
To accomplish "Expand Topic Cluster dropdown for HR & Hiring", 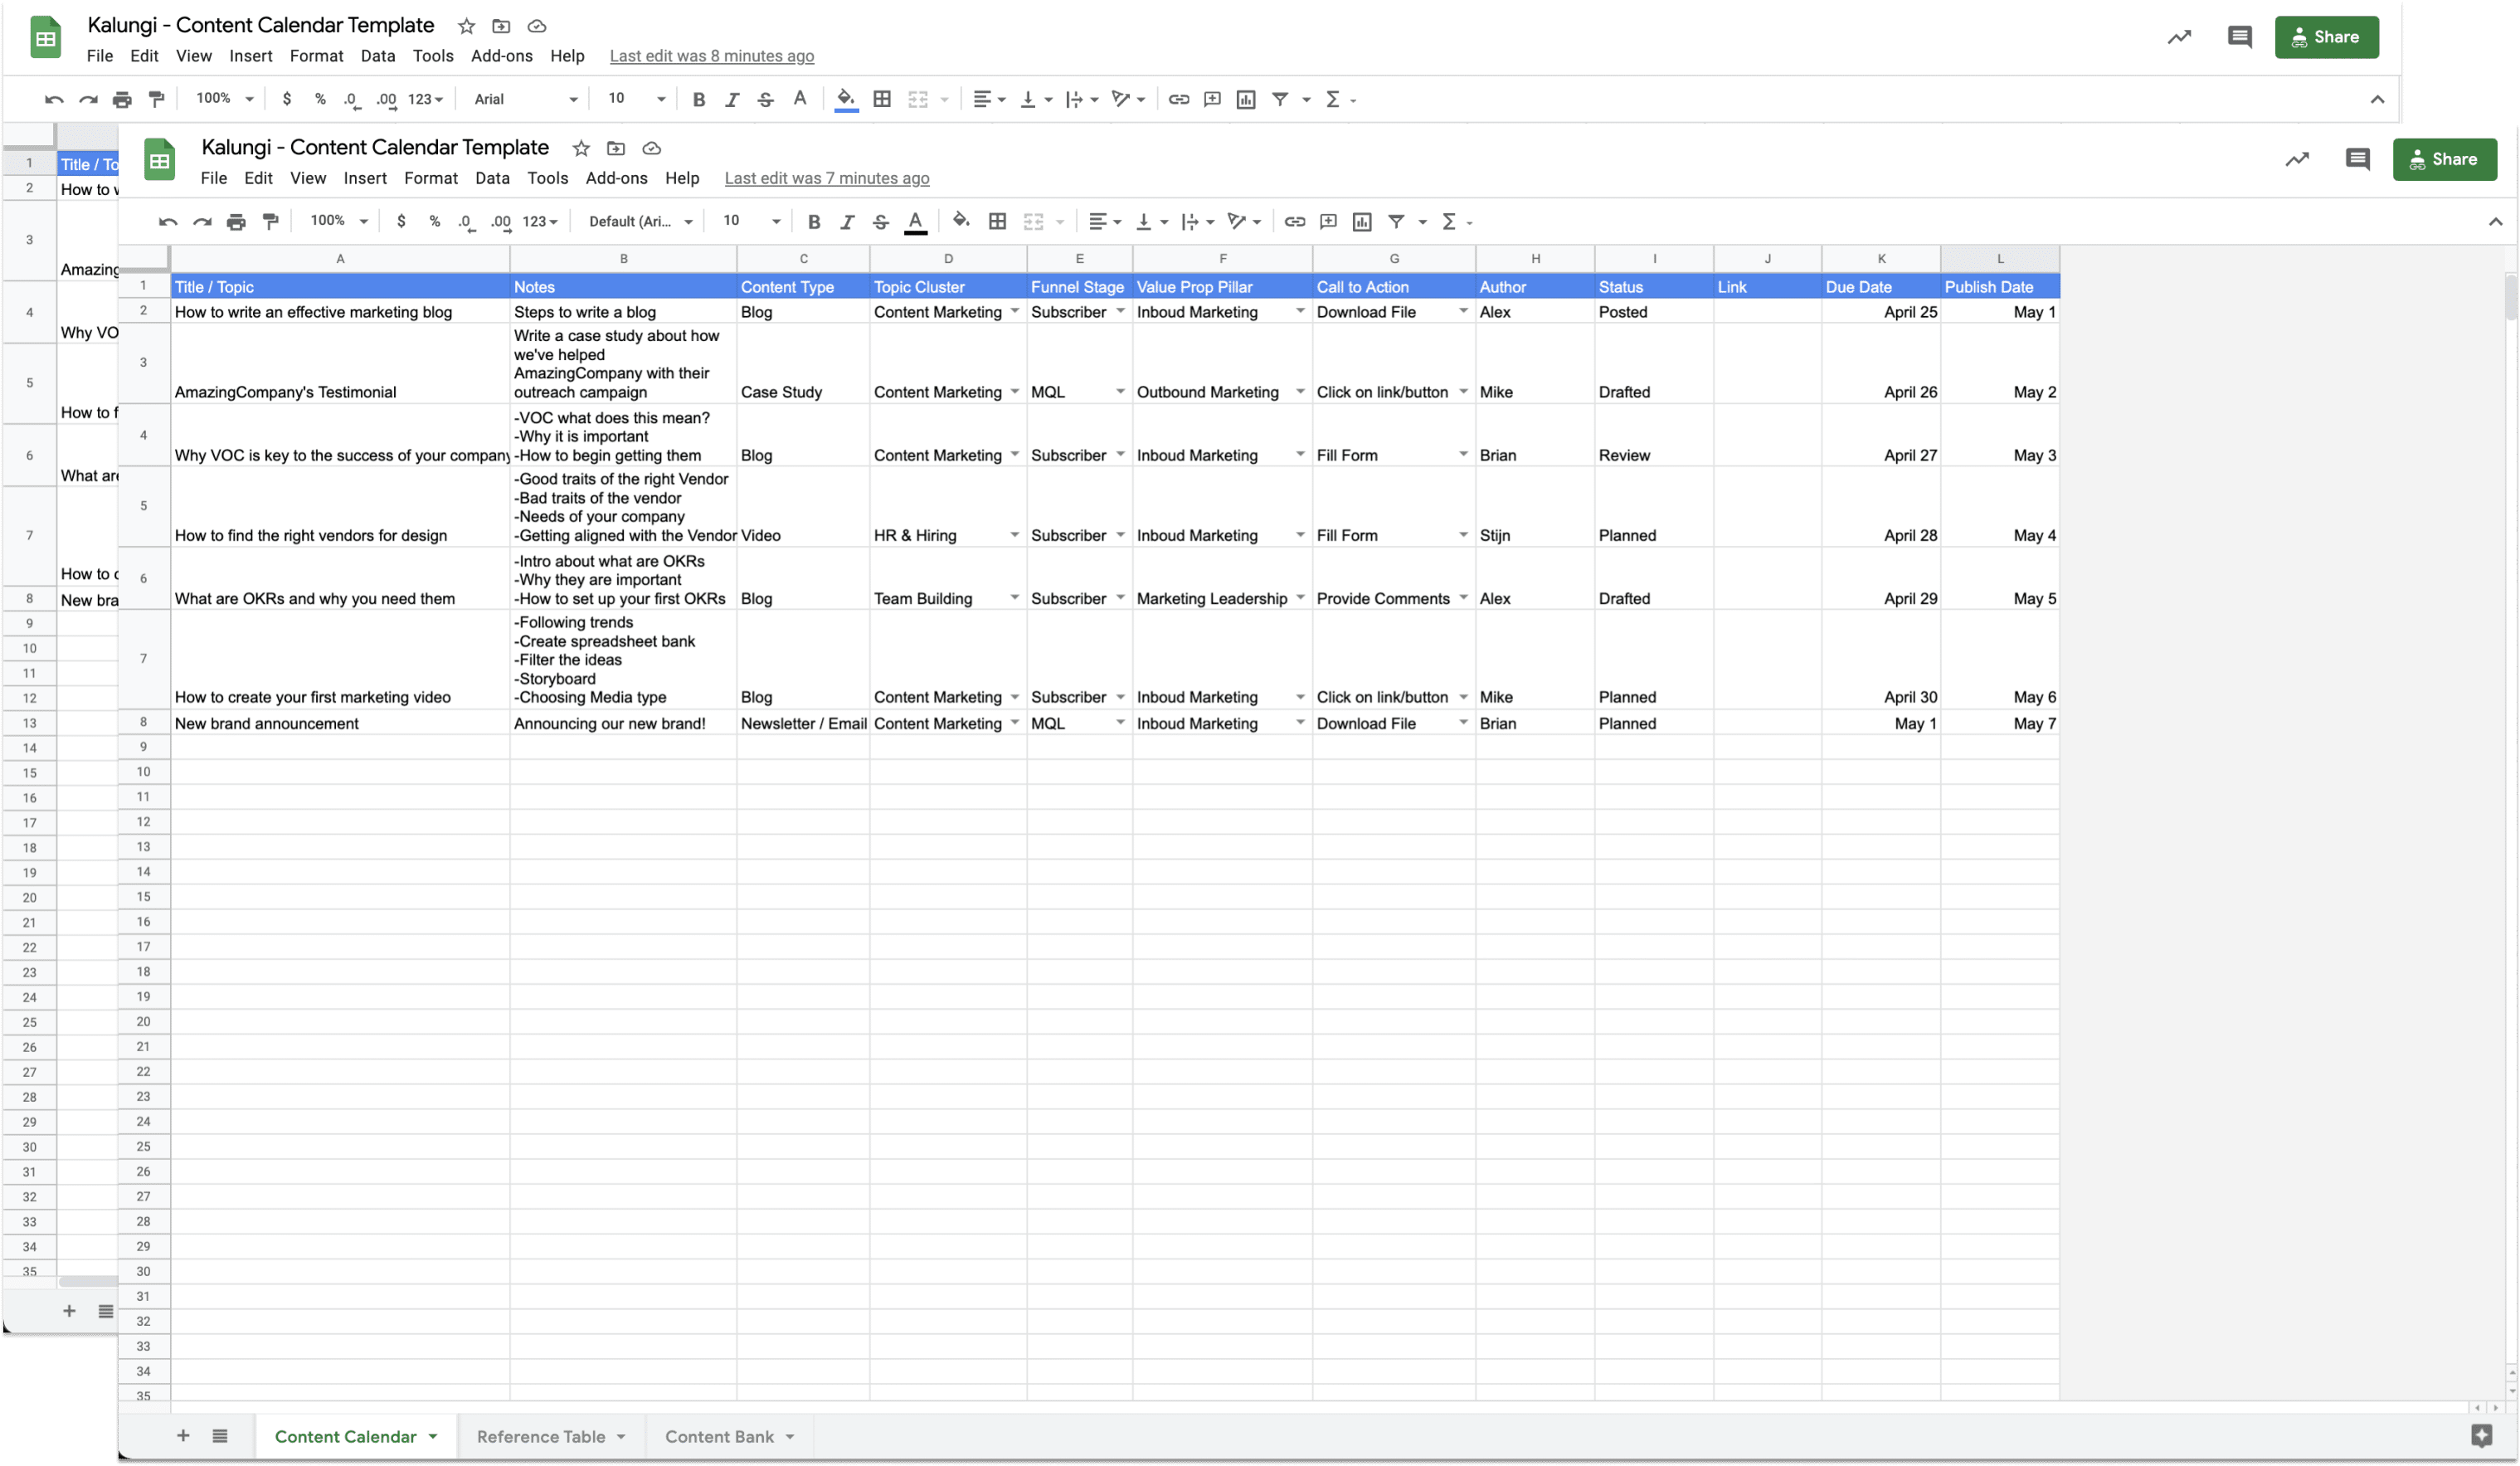I will point(1014,535).
